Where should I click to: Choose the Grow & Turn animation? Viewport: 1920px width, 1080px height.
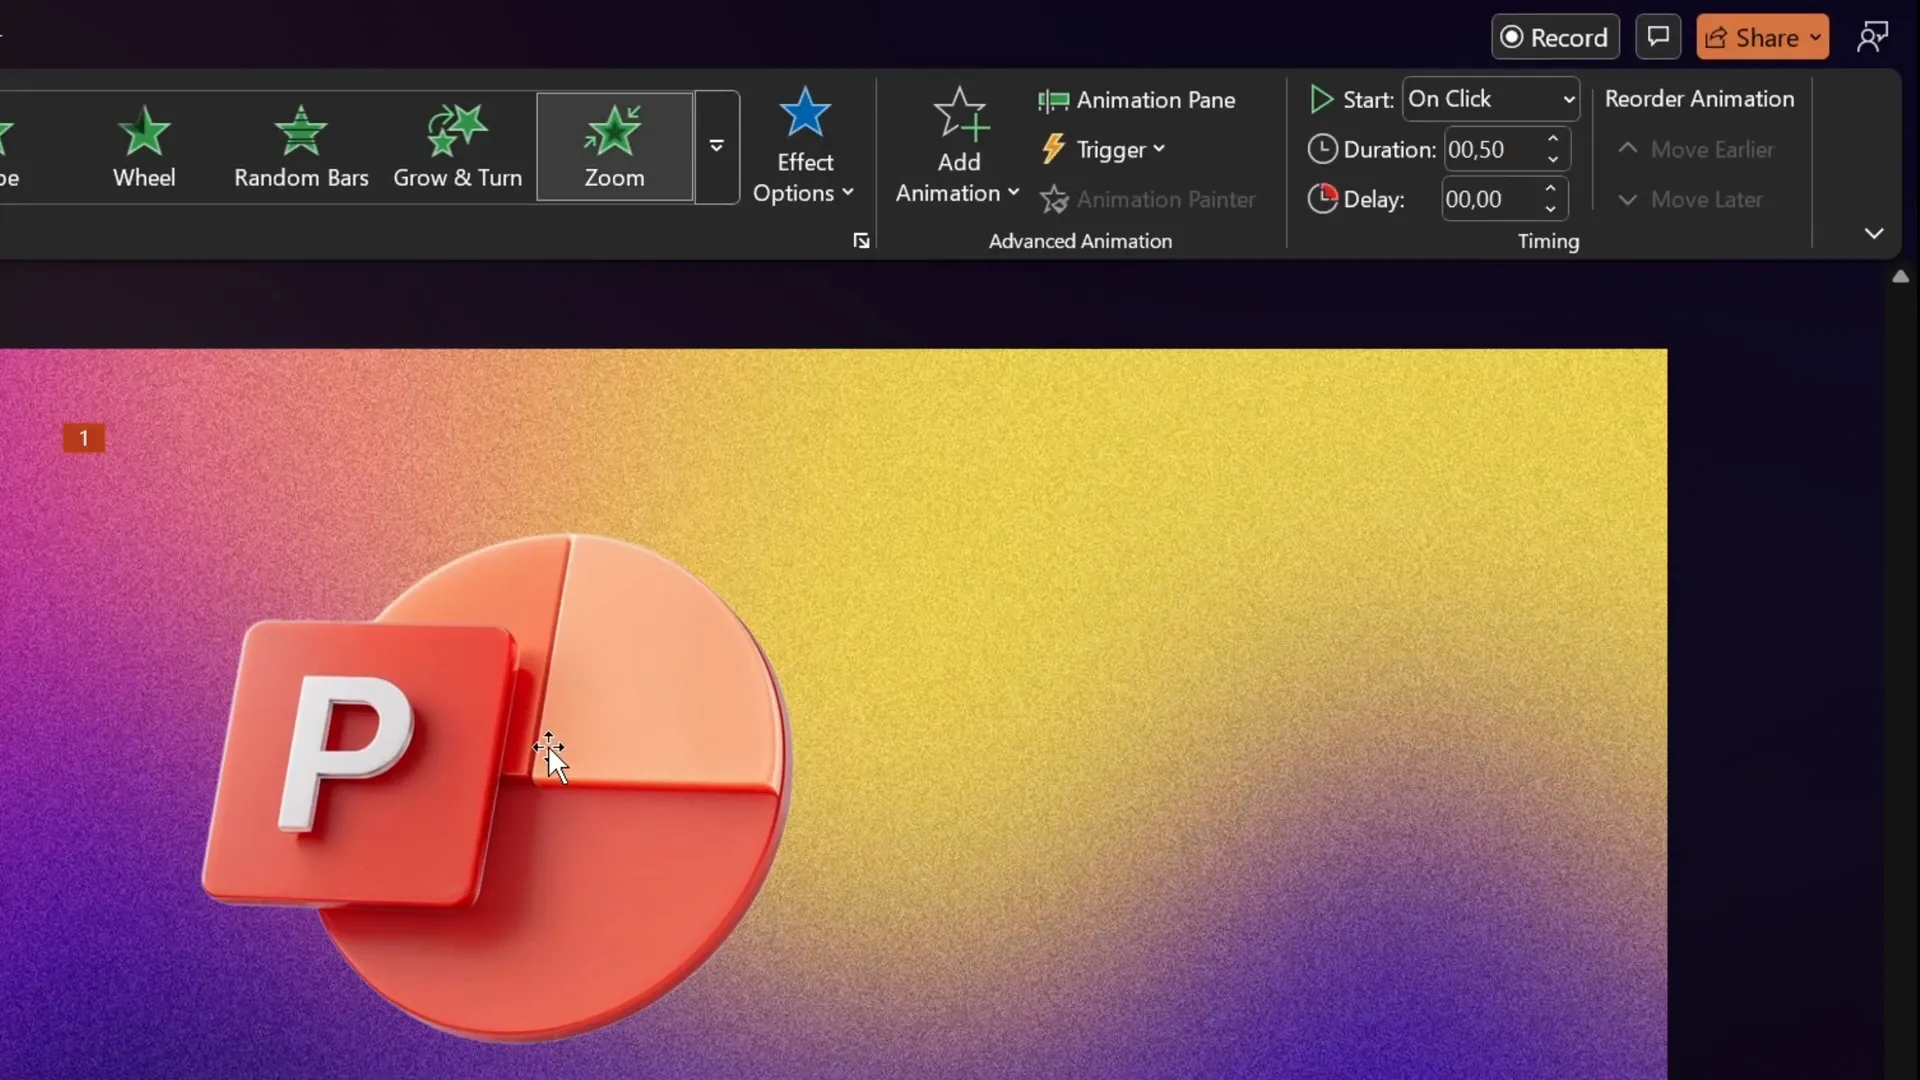click(457, 147)
